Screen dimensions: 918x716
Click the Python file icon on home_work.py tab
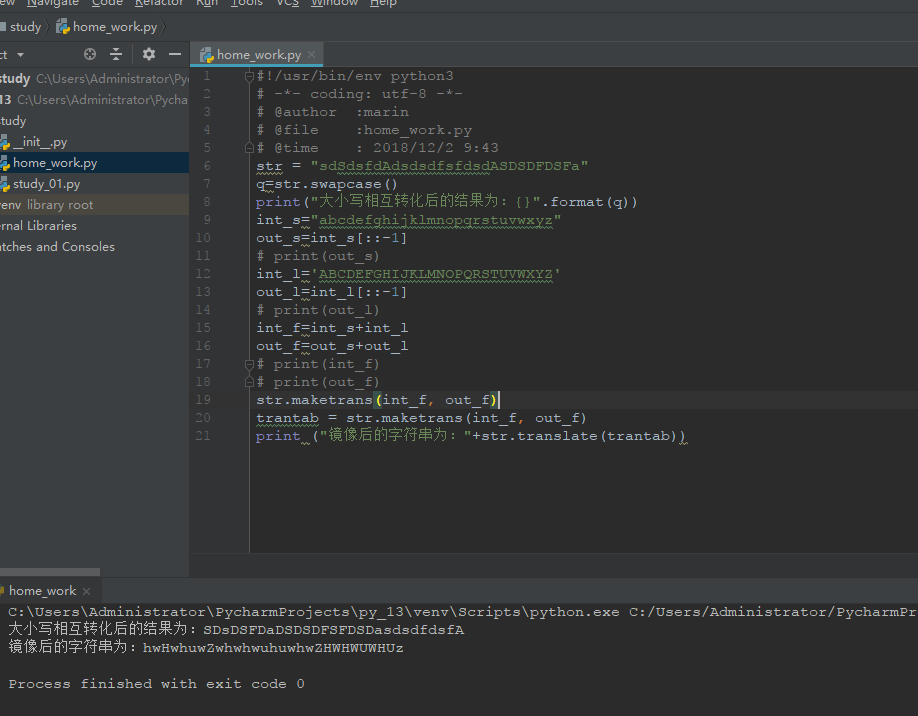click(x=207, y=55)
